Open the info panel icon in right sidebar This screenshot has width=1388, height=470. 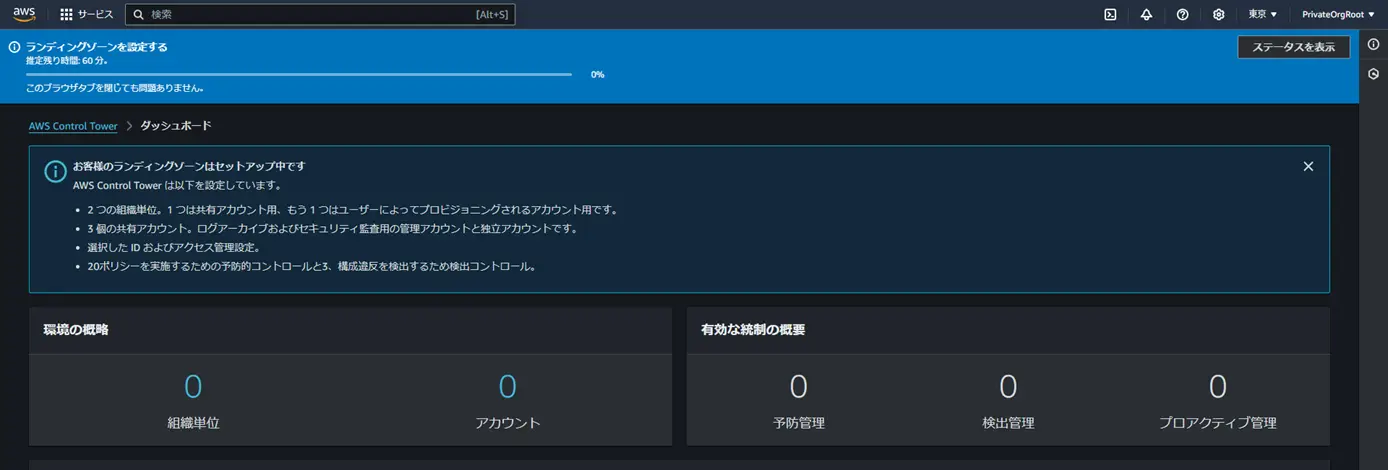[1374, 45]
